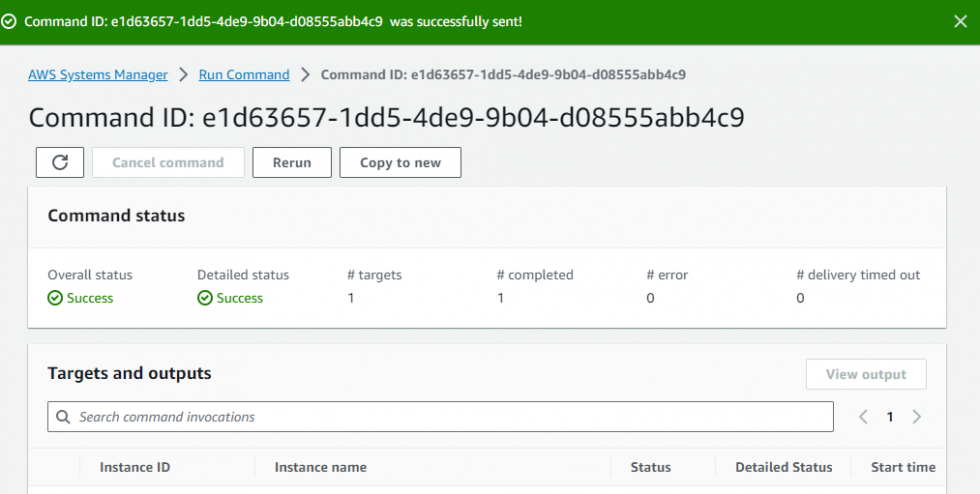Sort by the Instance ID column header
The width and height of the screenshot is (980, 494).
(141, 467)
